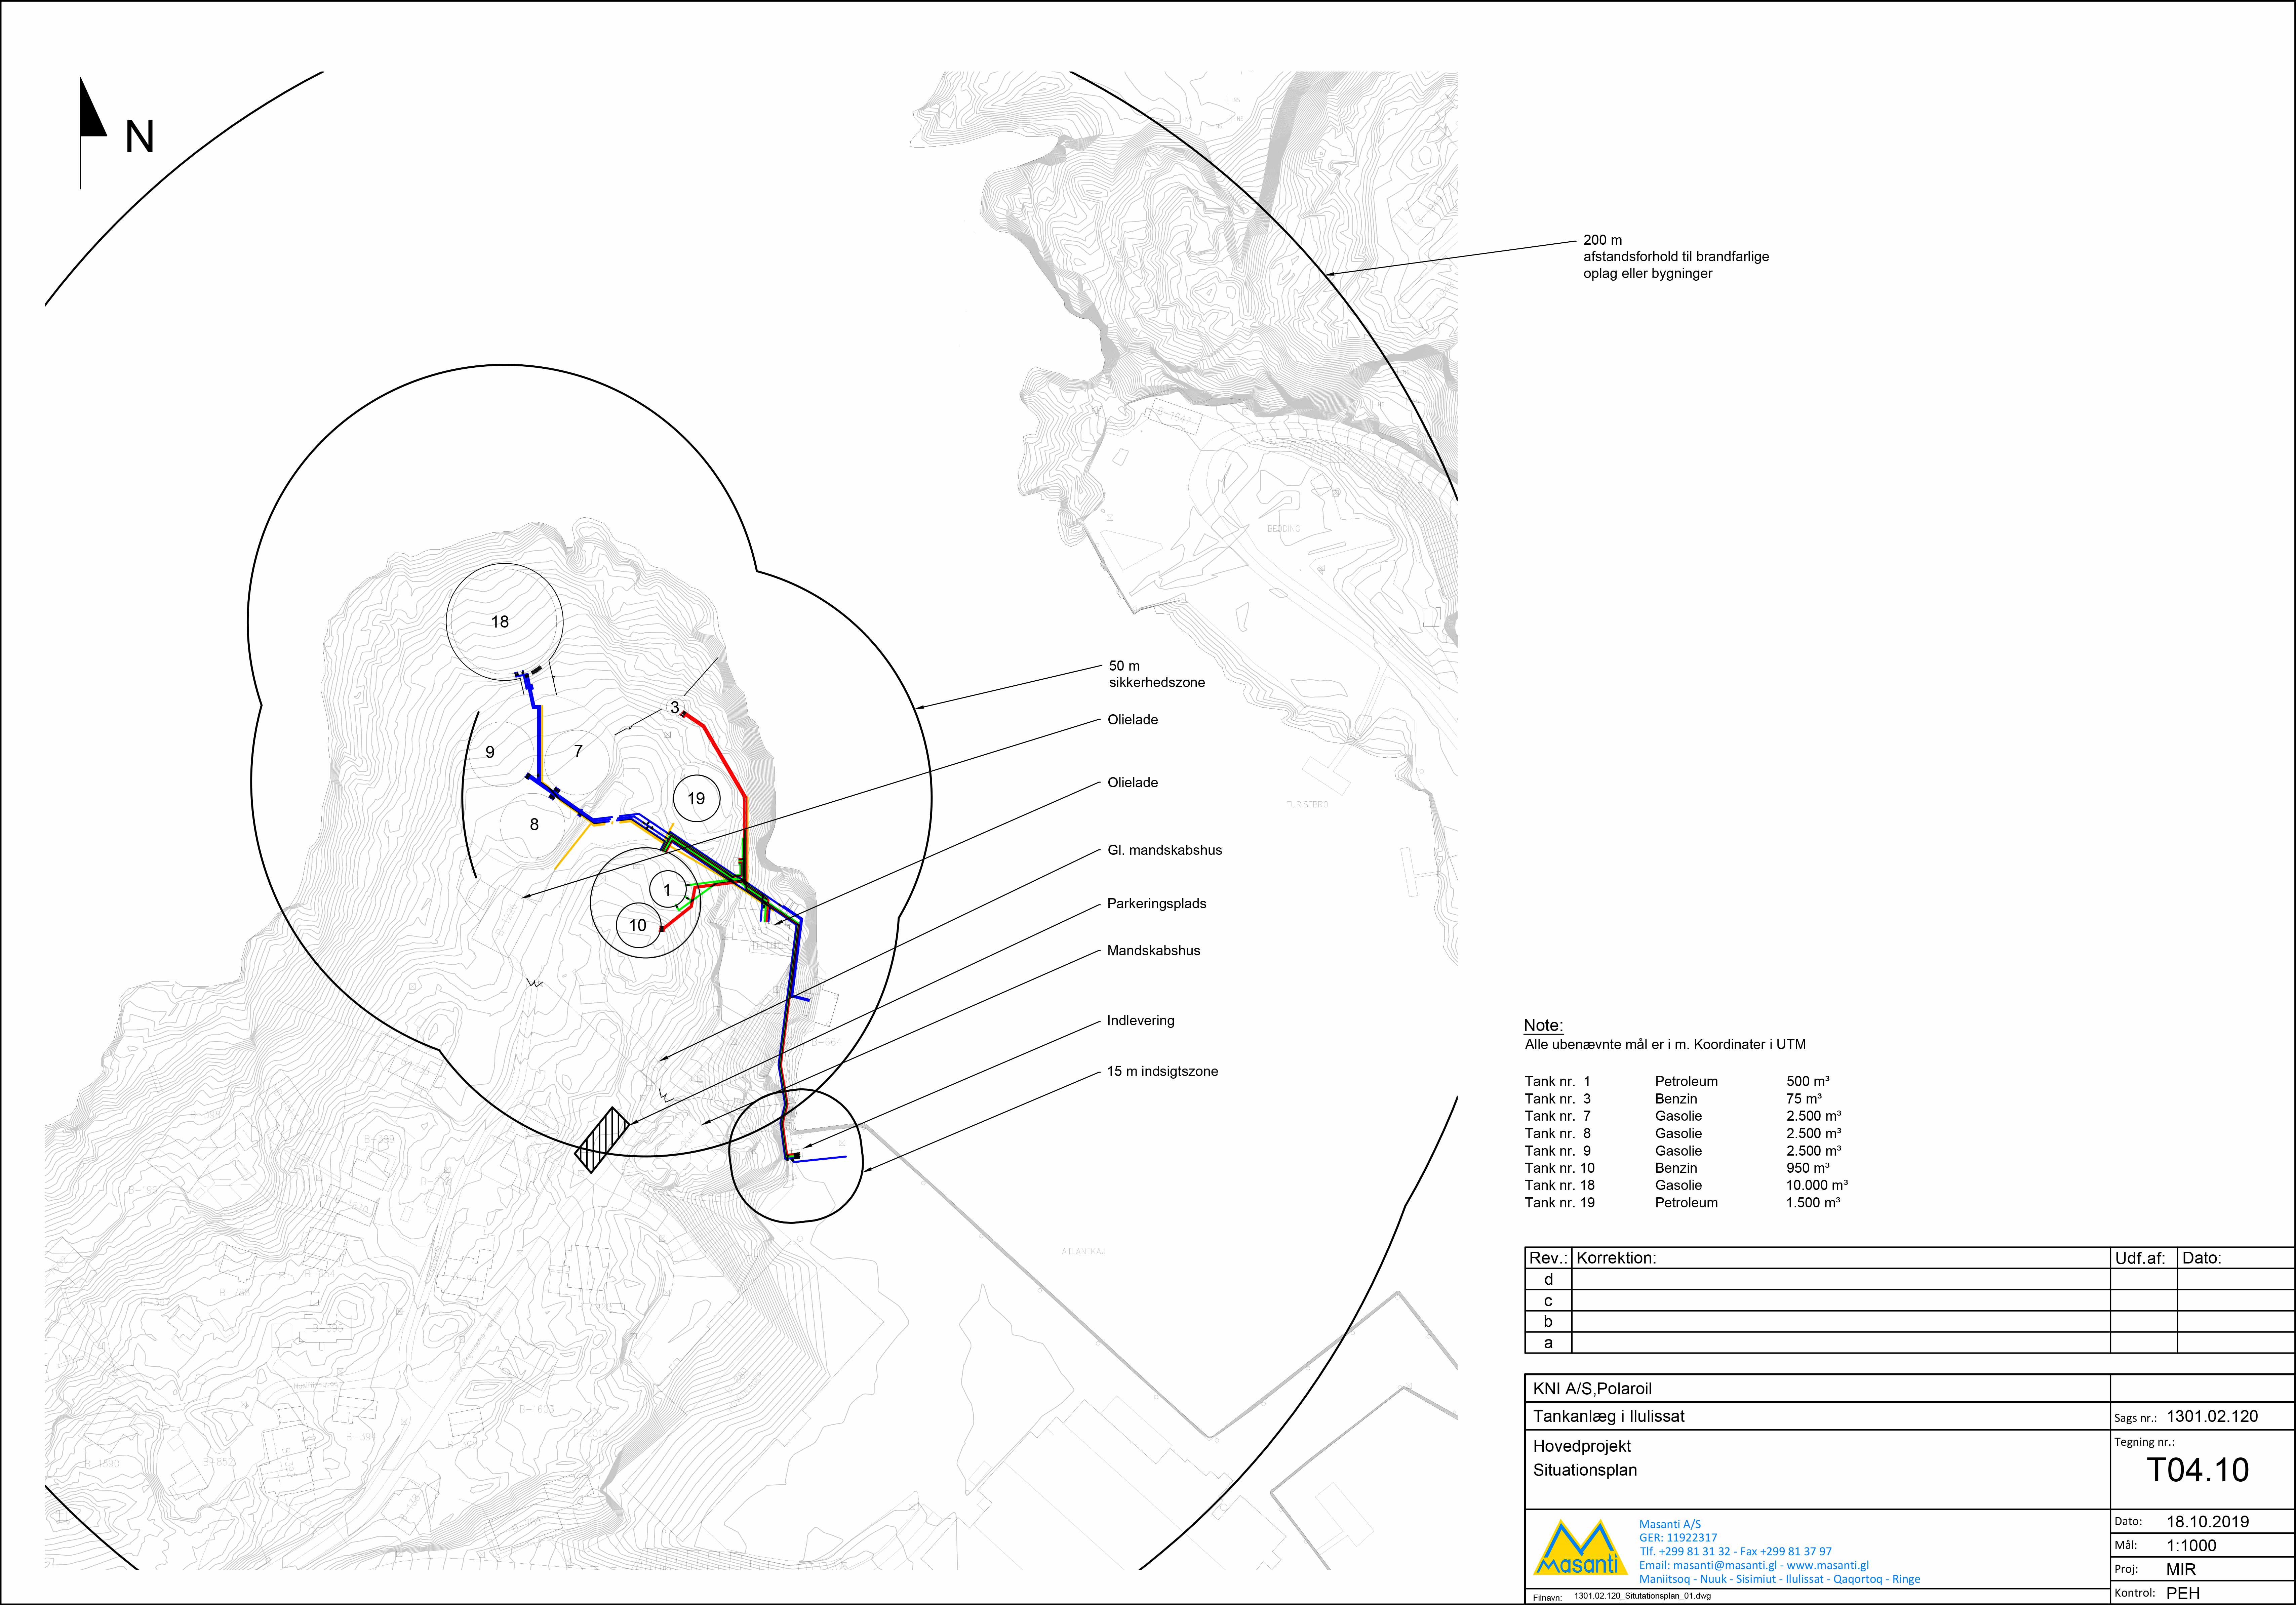Viewport: 2296px width, 1605px height.
Task: Select case number '1301.02.120'
Action: coord(2212,1416)
